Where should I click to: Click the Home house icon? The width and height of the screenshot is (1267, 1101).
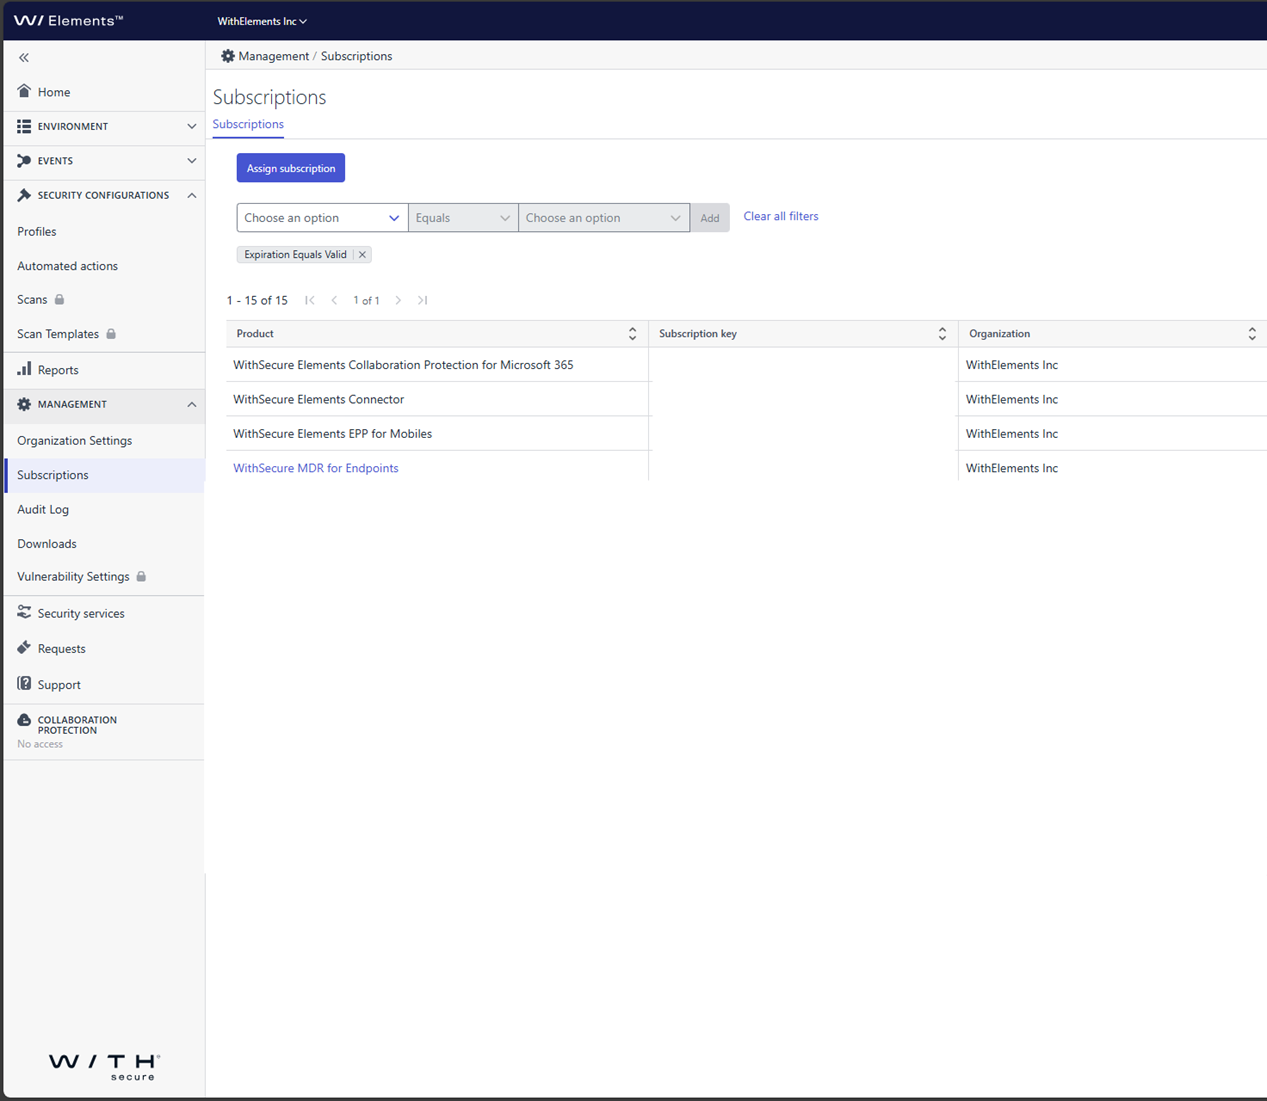(24, 91)
